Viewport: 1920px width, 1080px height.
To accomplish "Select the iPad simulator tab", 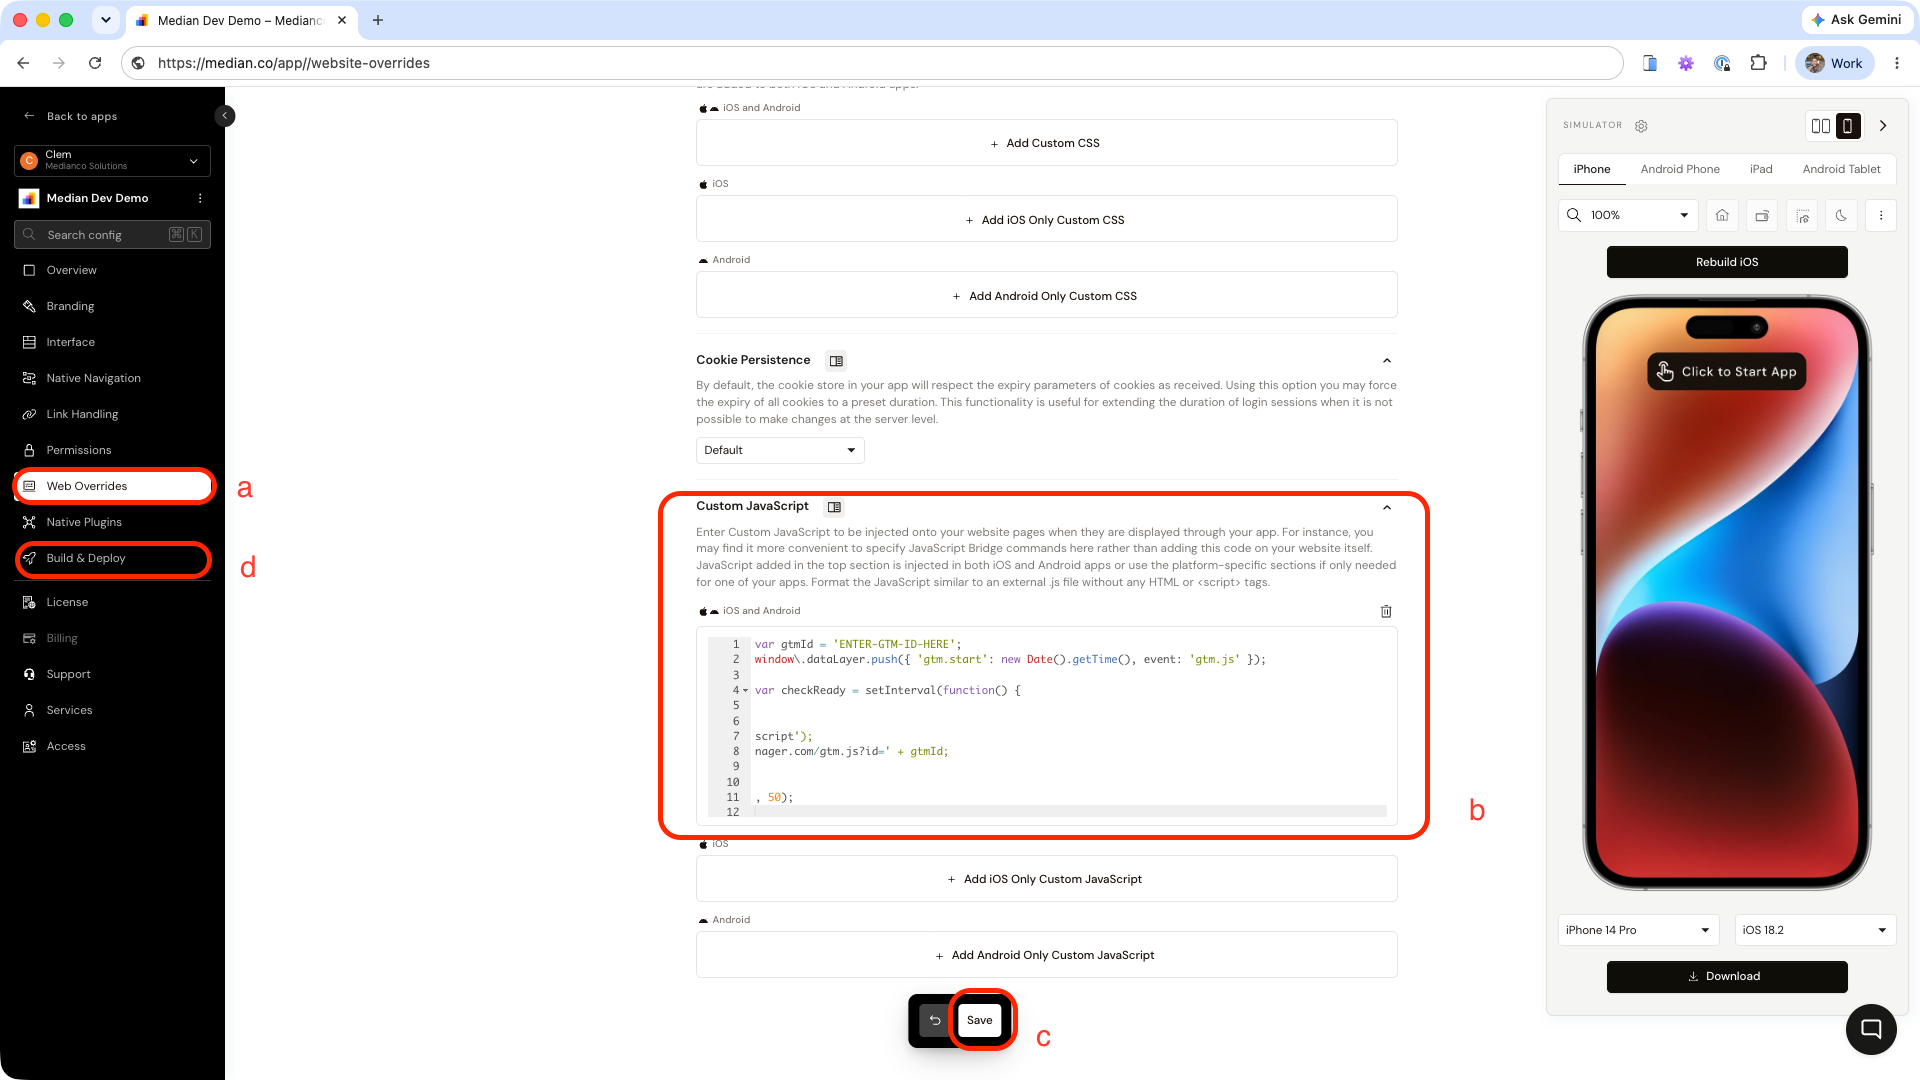I will [1761, 169].
